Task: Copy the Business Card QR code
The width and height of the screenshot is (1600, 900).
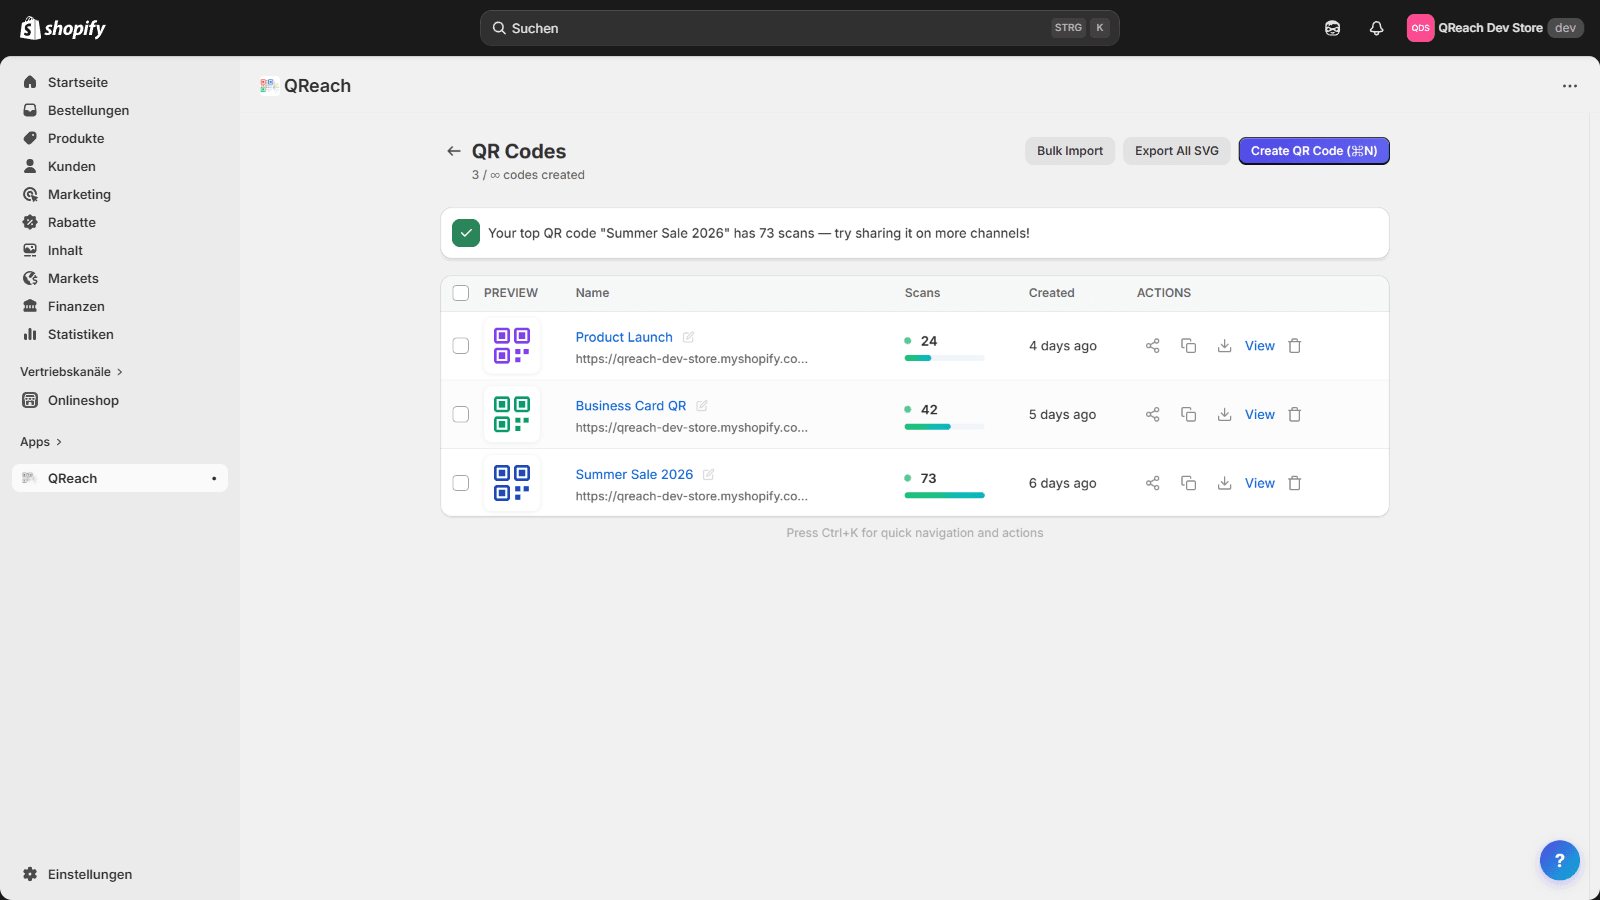Action: coord(1188,414)
